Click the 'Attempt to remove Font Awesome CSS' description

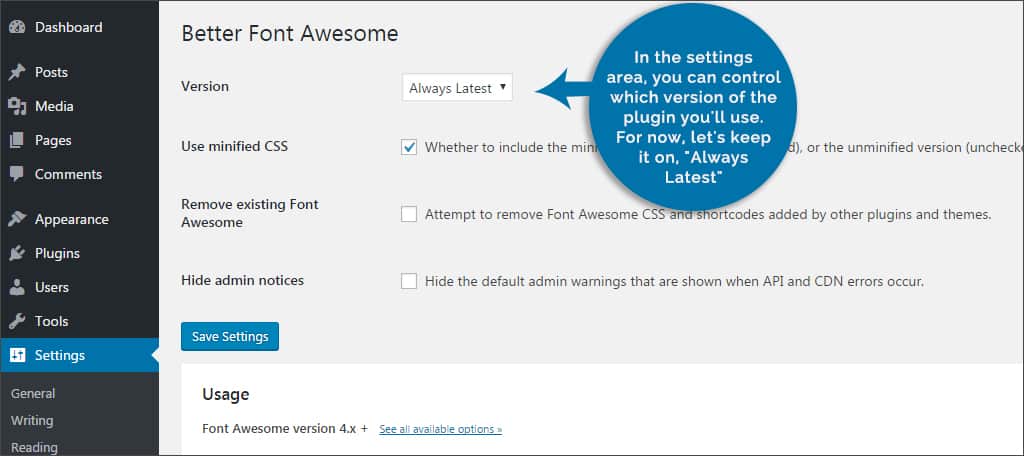click(x=709, y=214)
